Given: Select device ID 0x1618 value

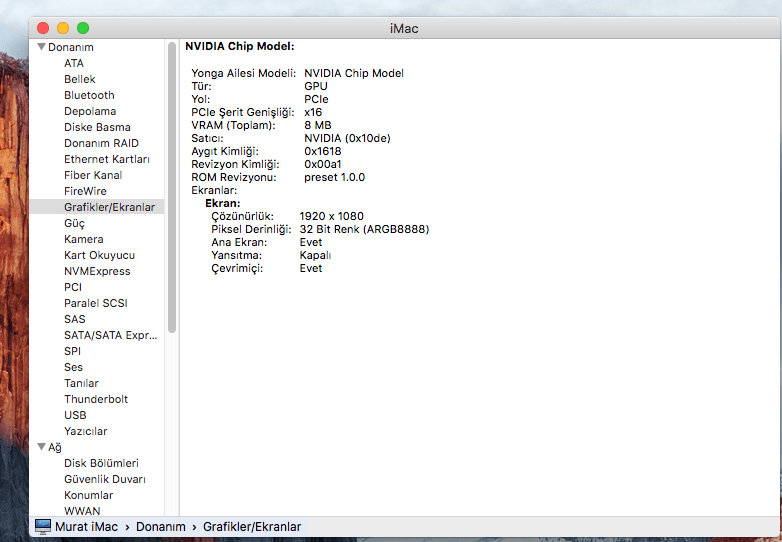Looking at the screenshot, I should tap(323, 151).
